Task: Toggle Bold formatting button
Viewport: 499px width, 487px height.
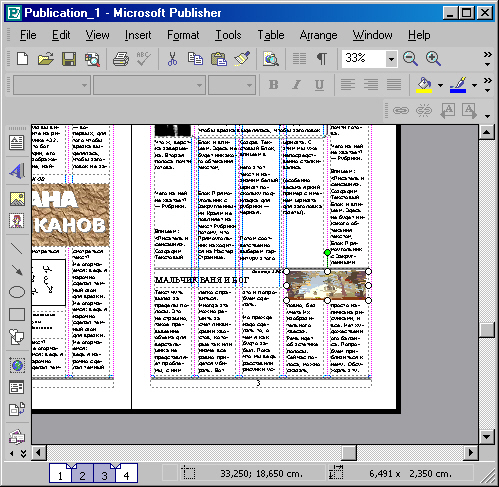Action: click(x=274, y=85)
